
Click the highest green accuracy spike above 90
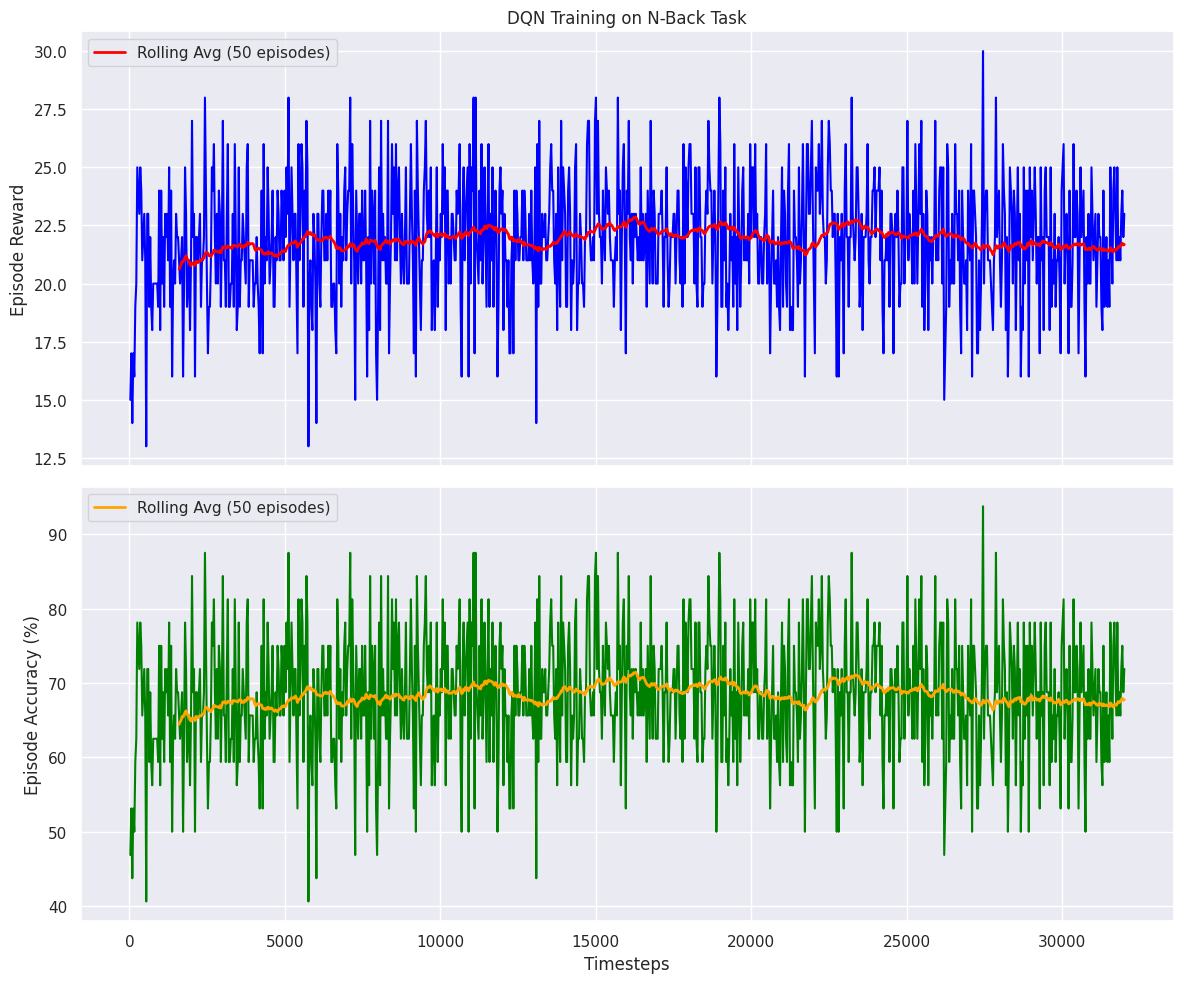click(982, 507)
